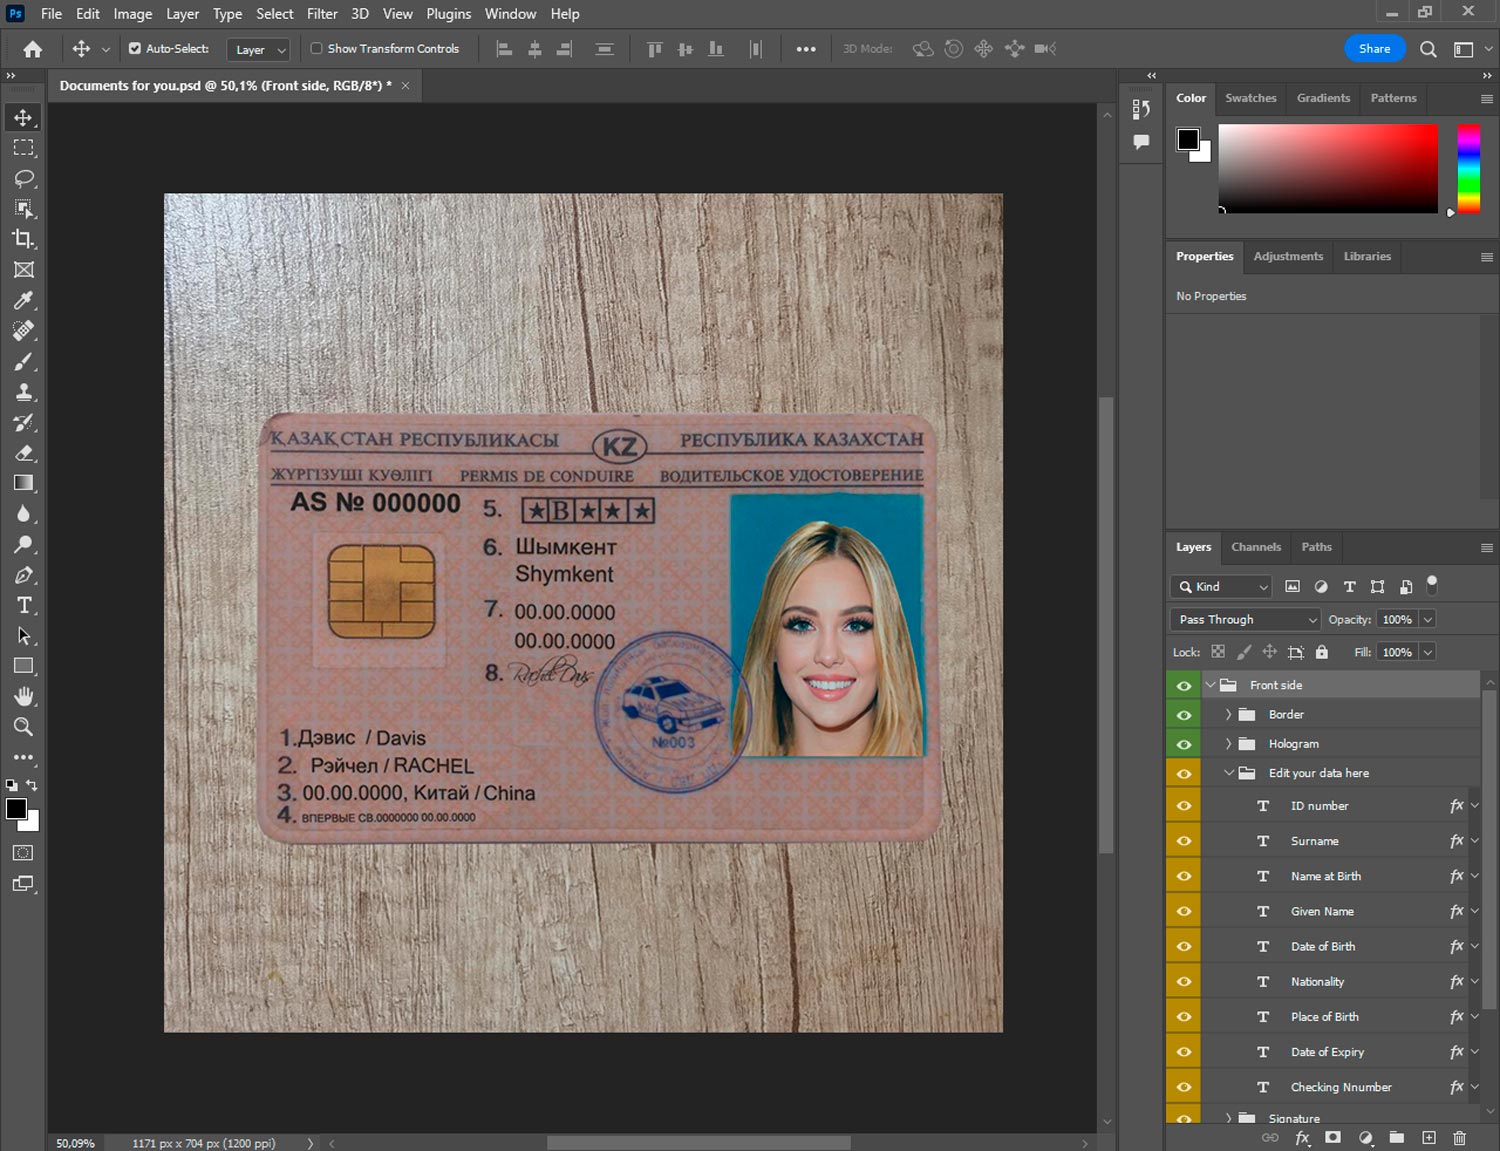
Task: Click the foreground color swatch in Color panel
Action: point(1188,139)
